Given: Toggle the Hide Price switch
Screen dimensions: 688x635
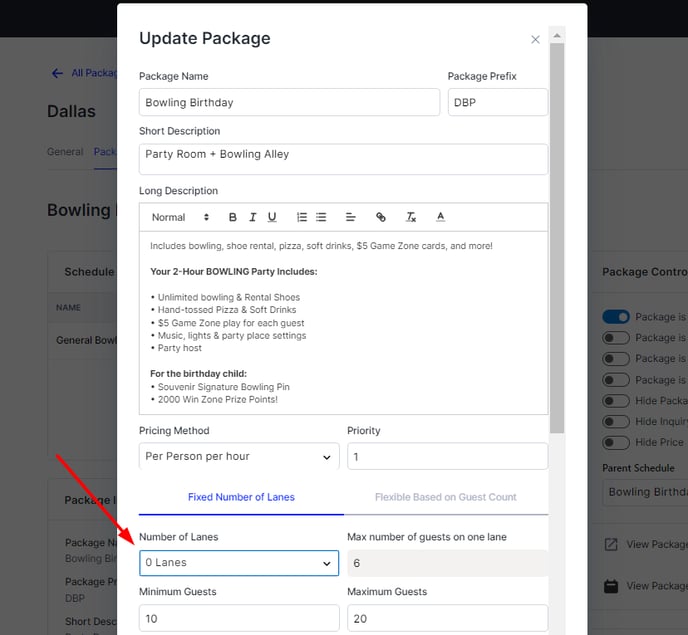Looking at the screenshot, I should click(616, 442).
